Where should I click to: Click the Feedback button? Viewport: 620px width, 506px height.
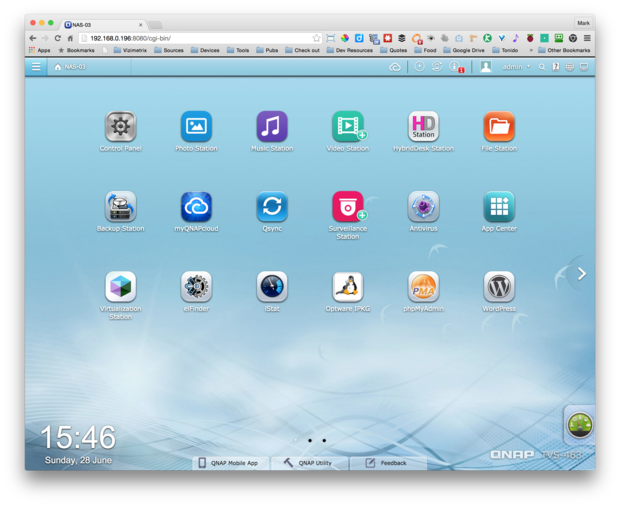click(388, 463)
